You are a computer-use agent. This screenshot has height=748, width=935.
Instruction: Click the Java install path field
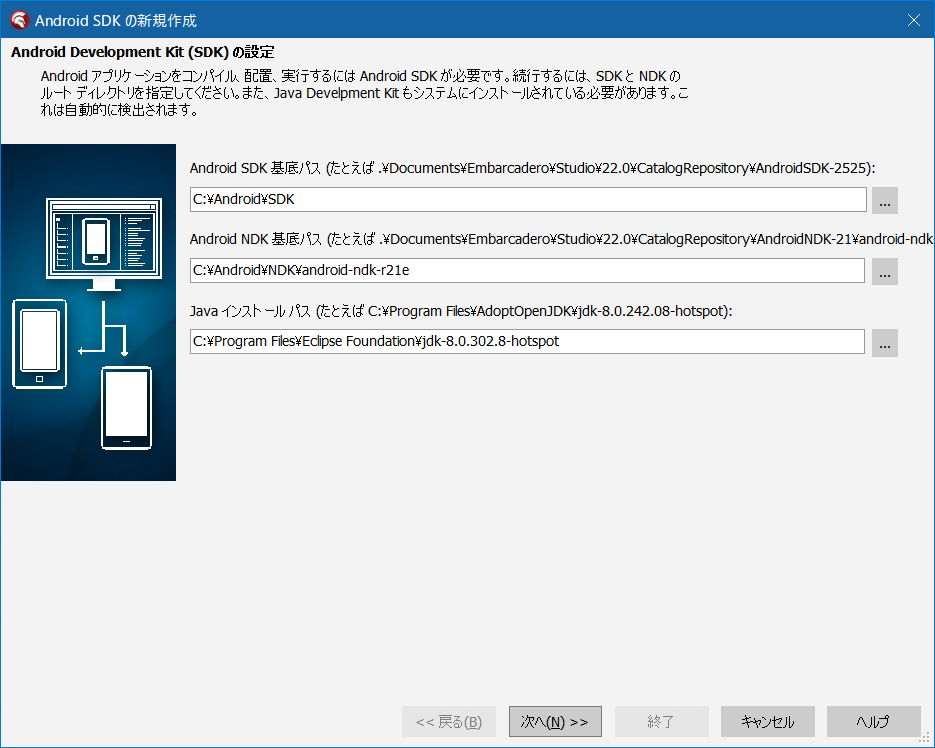point(527,341)
